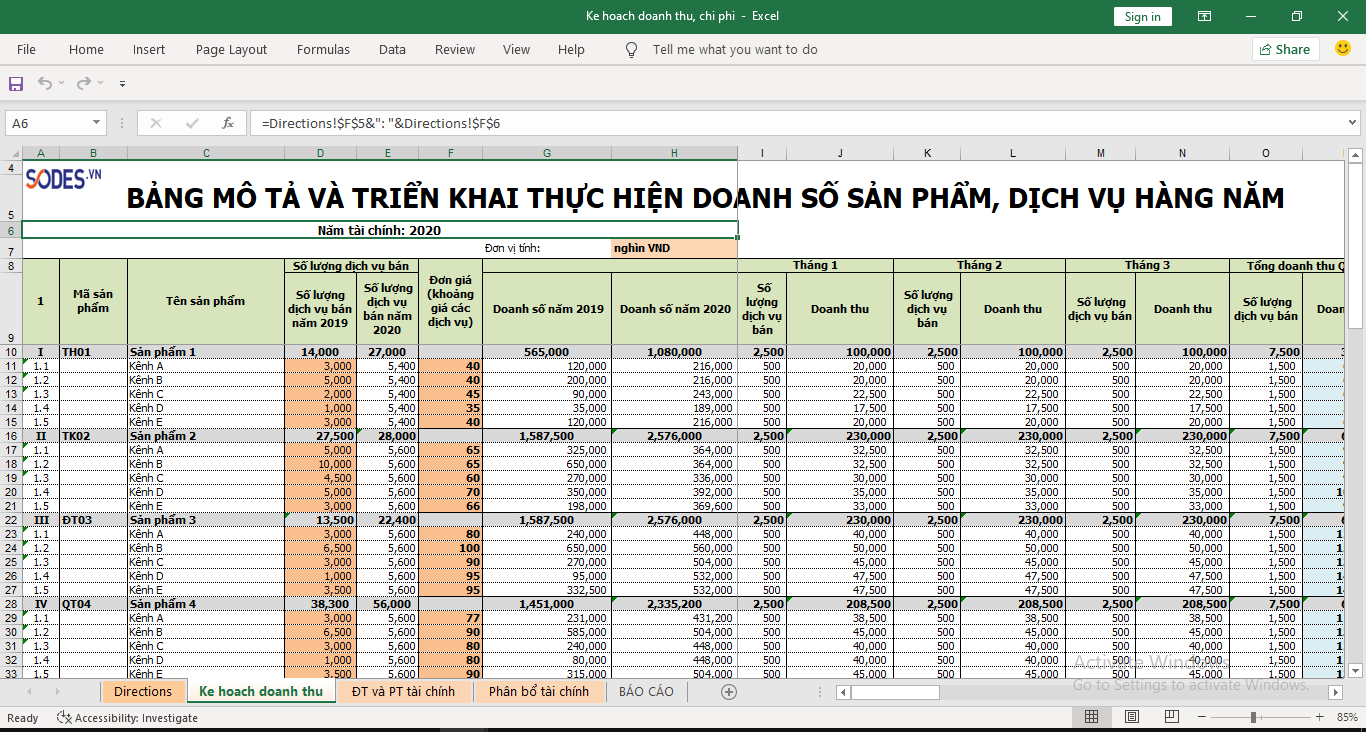Image resolution: width=1366 pixels, height=732 pixels.
Task: Open the Page Layout ribbon tab
Action: (x=231, y=49)
